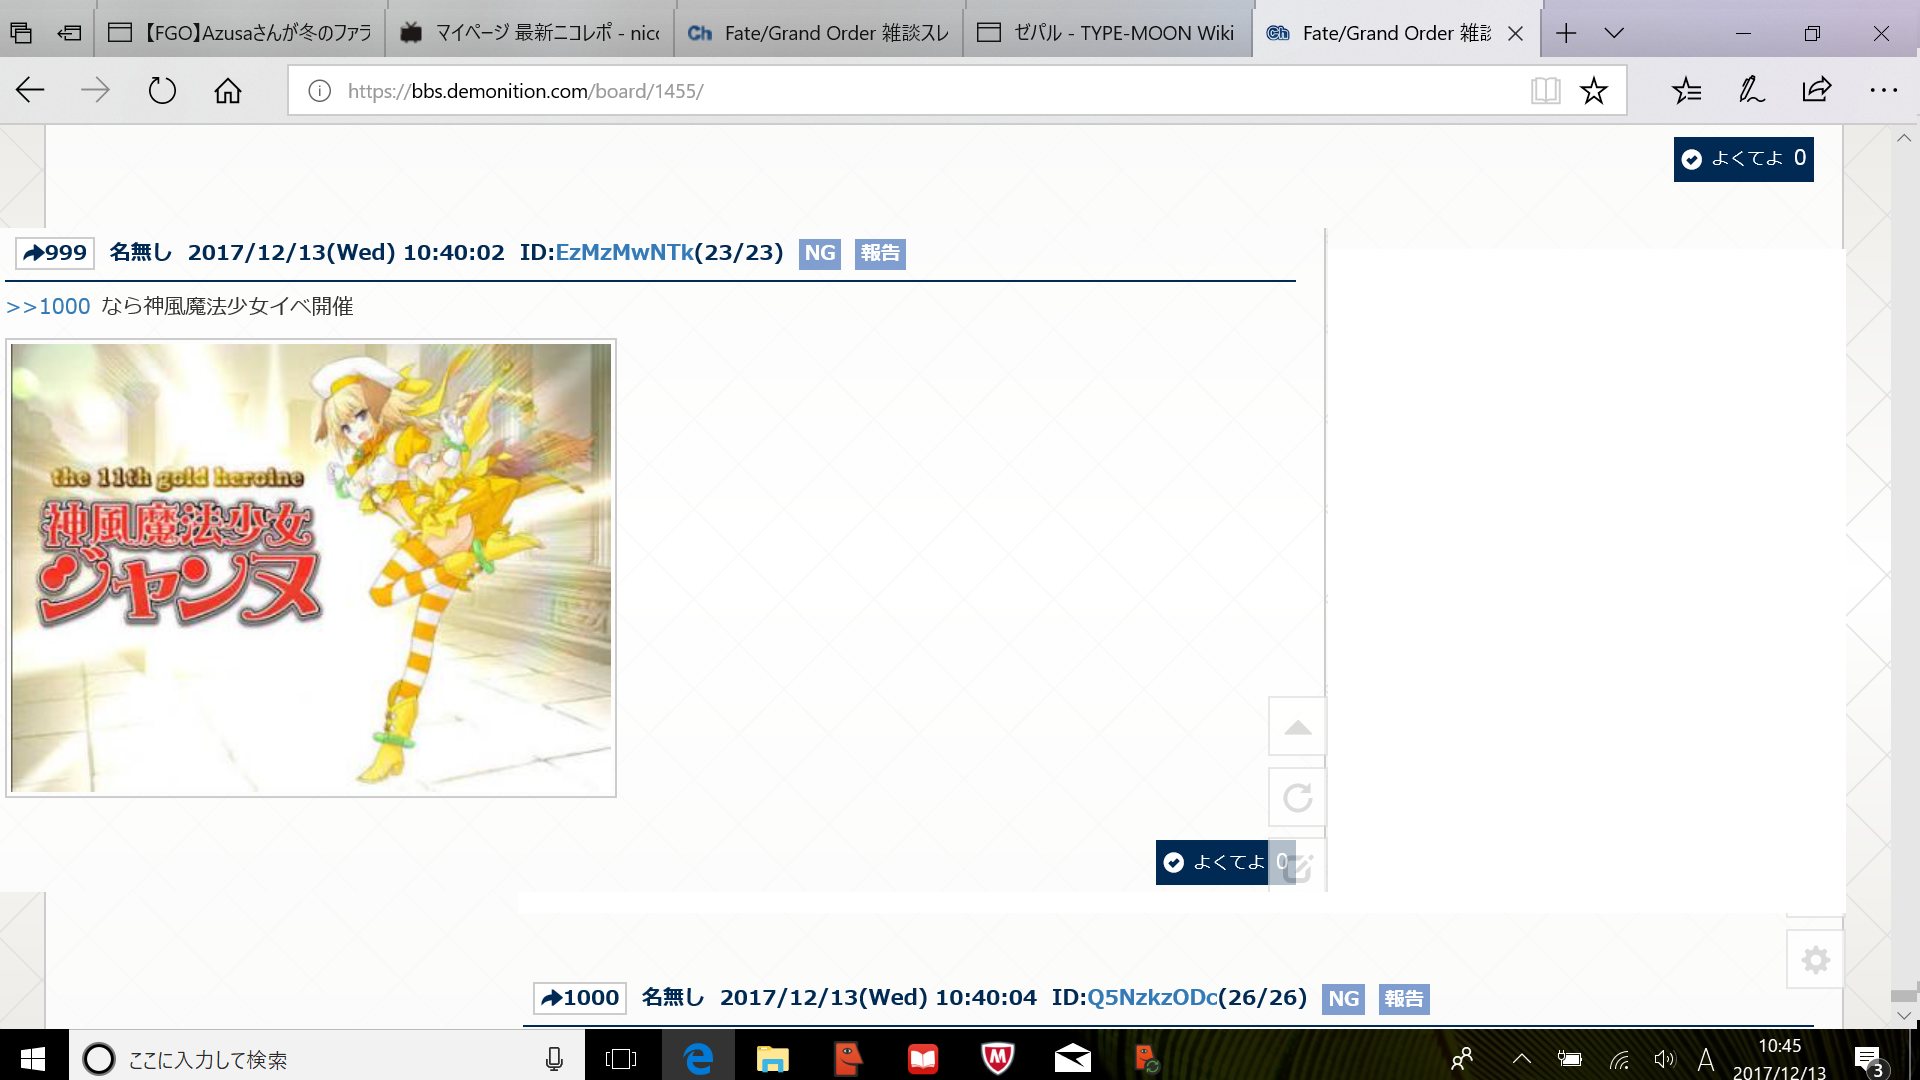The width and height of the screenshot is (1920, 1080).
Task: Open the Hub favorites list icon
Action: 1686,91
